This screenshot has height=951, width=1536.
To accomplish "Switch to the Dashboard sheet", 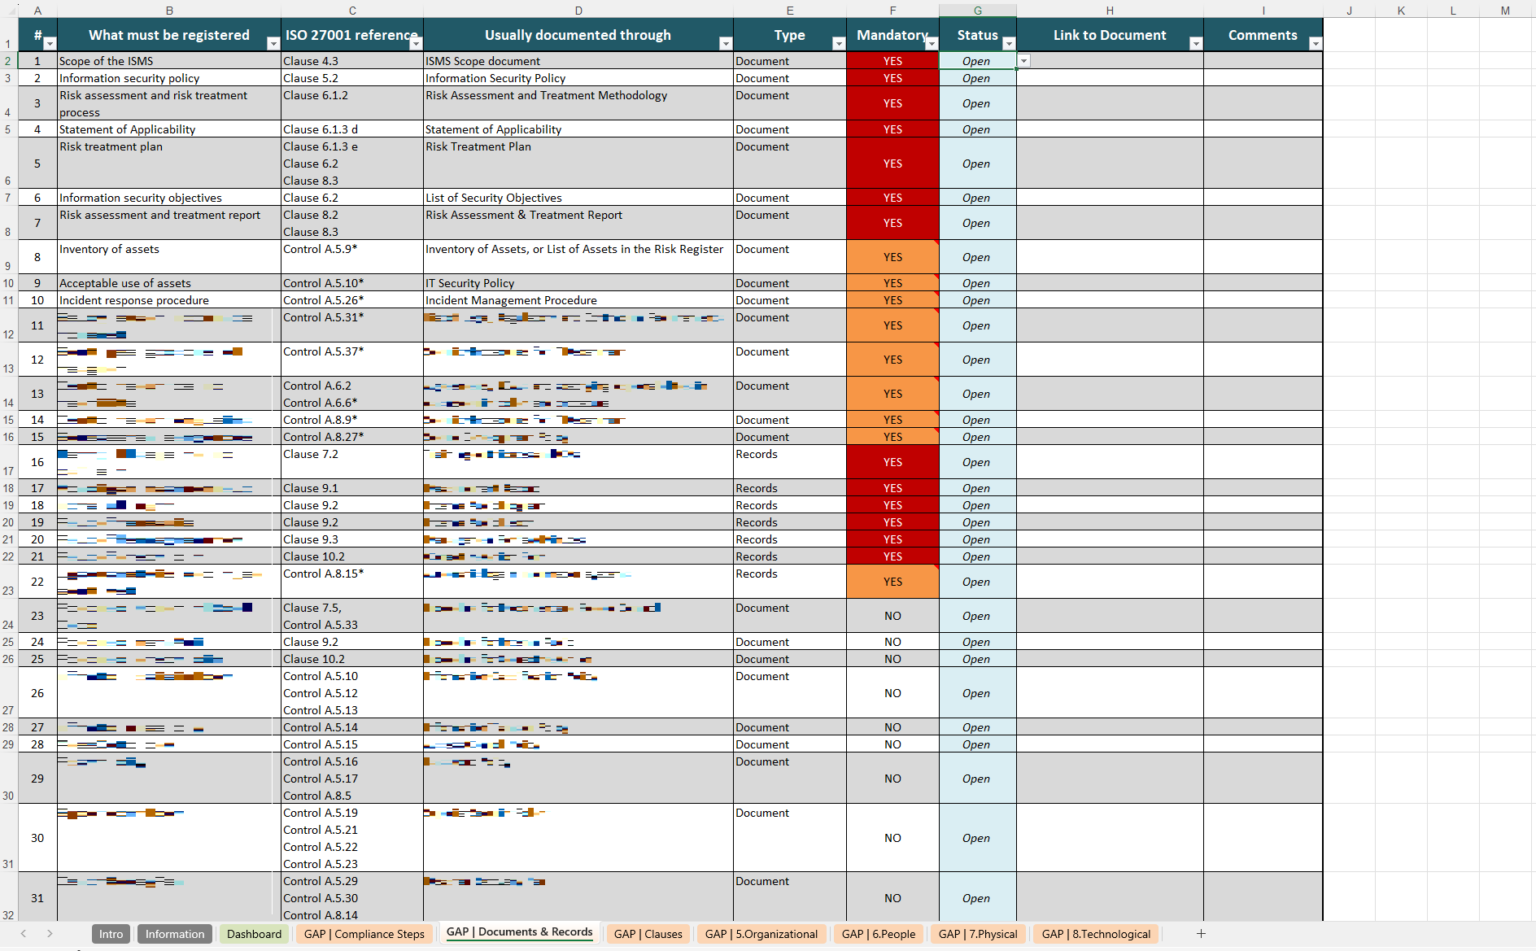I will (254, 933).
